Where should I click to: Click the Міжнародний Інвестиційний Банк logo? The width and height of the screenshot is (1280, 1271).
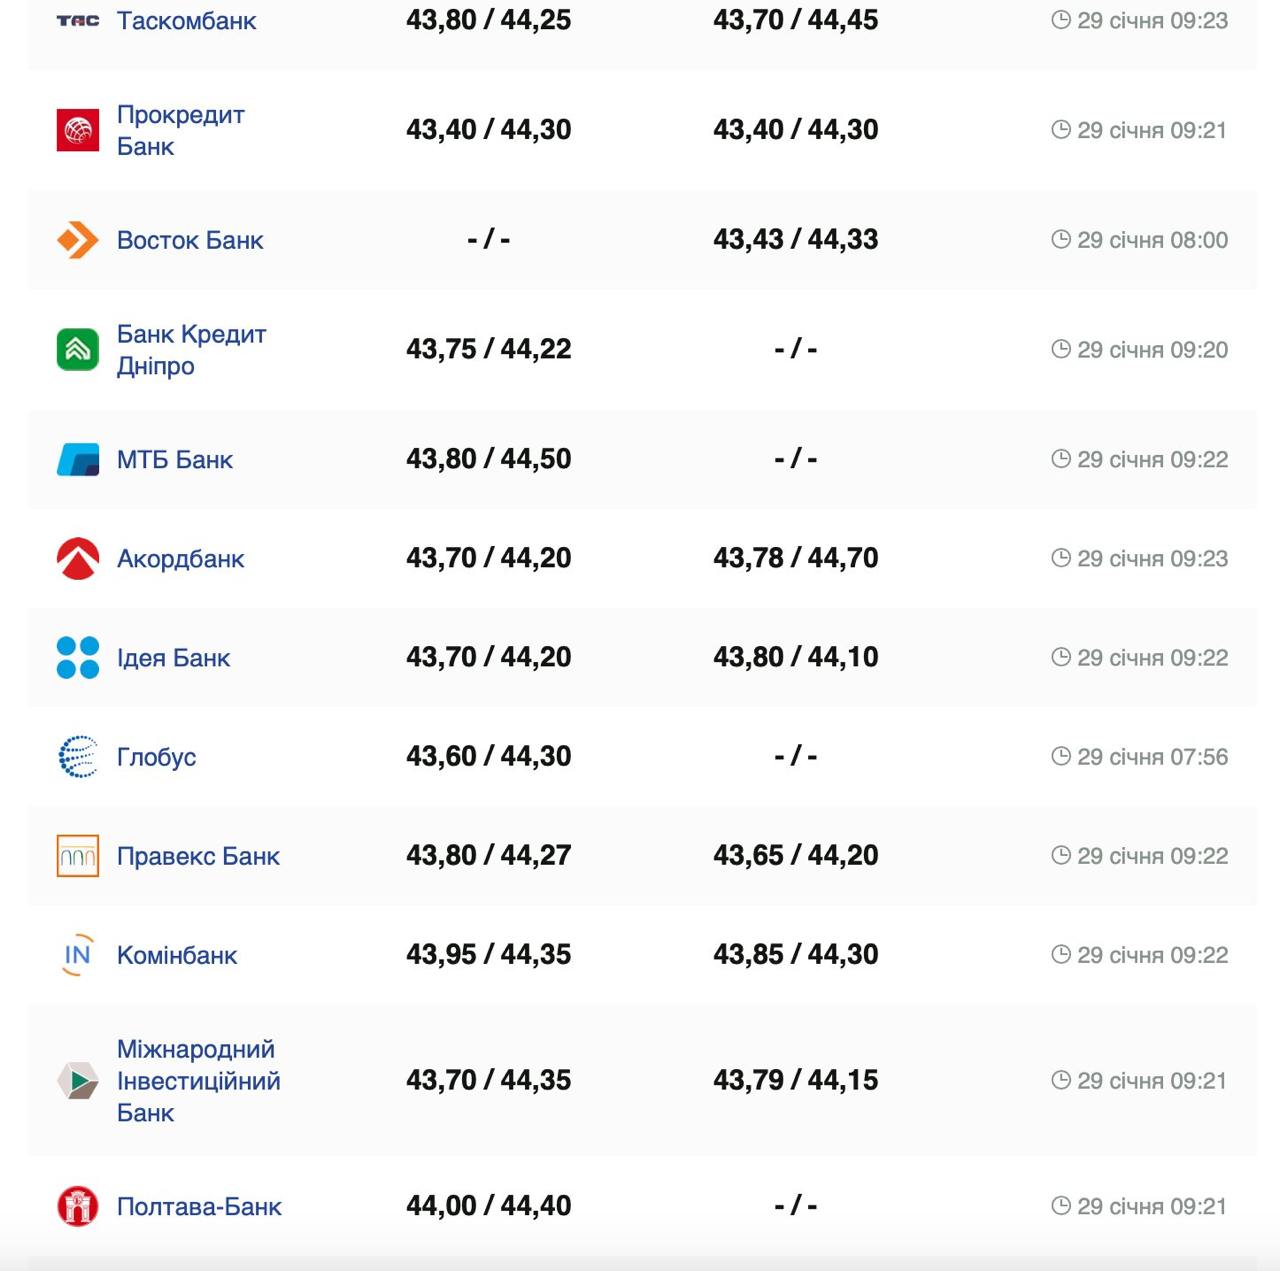(x=78, y=1081)
